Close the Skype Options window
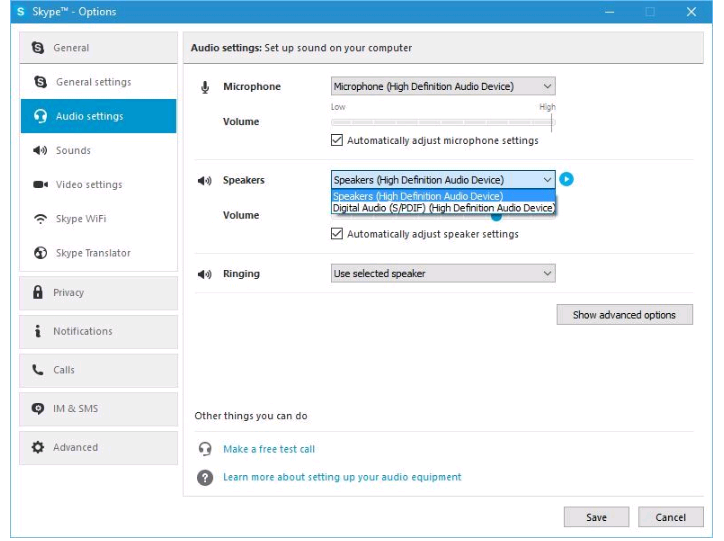This screenshot has width=724, height=541. [x=691, y=12]
